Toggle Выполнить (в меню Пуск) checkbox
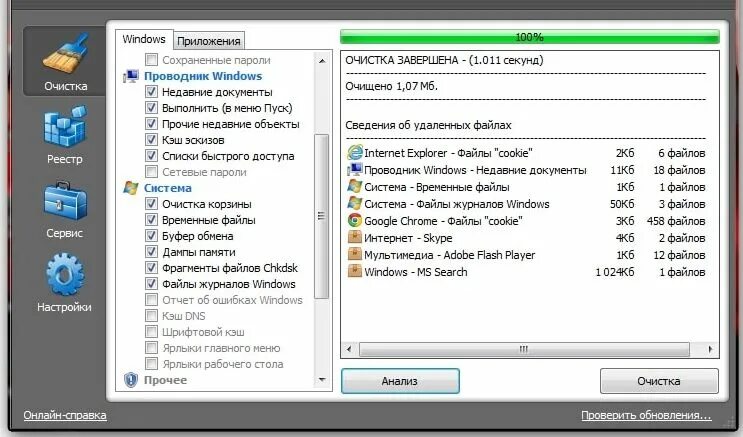 click(151, 108)
